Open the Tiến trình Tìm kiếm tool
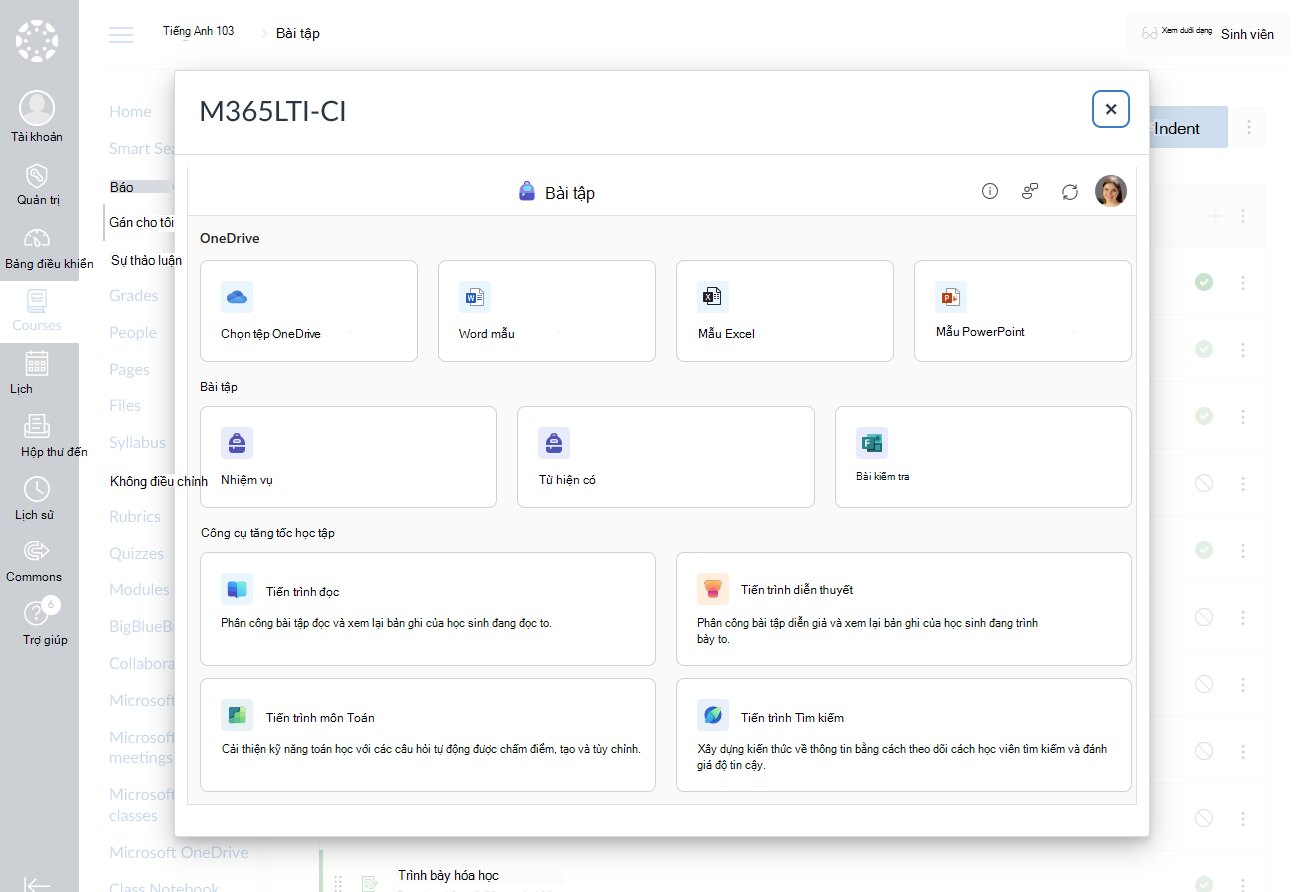1298x892 pixels. pyautogui.click(x=904, y=735)
